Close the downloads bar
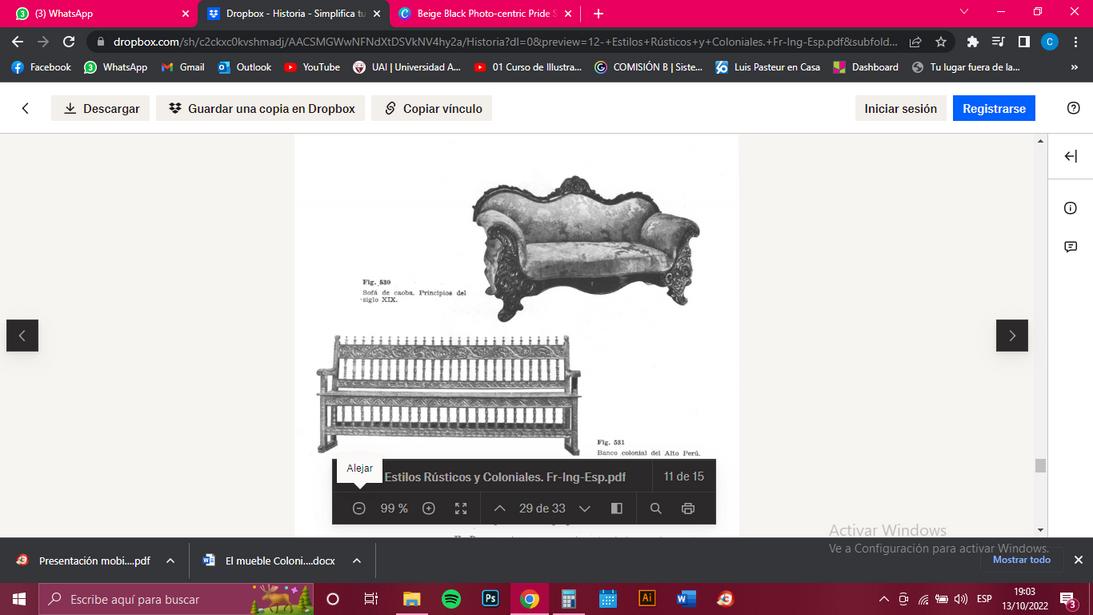The height and width of the screenshot is (615, 1093). tap(1078, 560)
